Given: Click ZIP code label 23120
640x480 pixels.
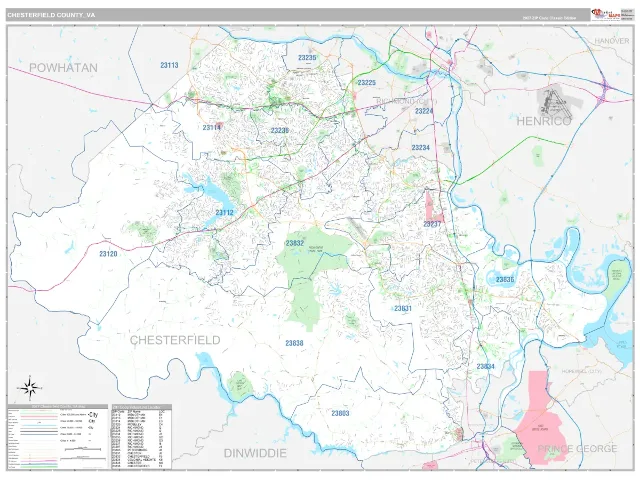Looking at the screenshot, I should [108, 254].
